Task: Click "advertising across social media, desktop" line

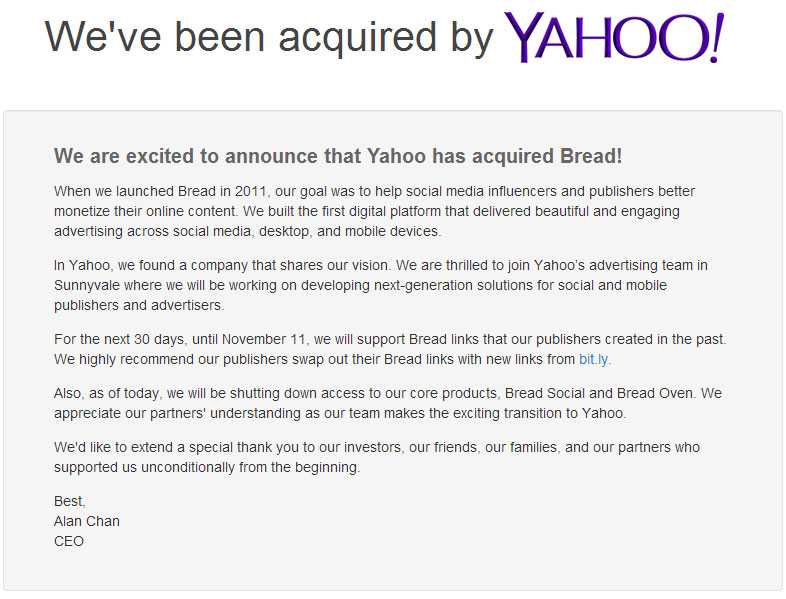Action: (x=248, y=231)
